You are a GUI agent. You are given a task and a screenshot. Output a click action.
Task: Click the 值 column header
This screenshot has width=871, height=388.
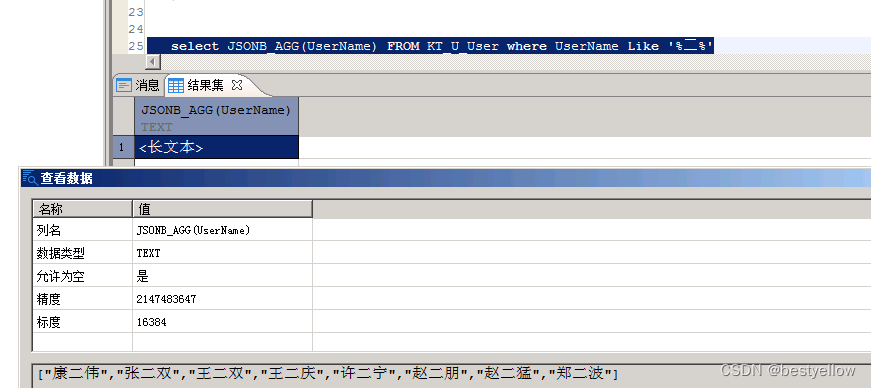click(x=222, y=209)
